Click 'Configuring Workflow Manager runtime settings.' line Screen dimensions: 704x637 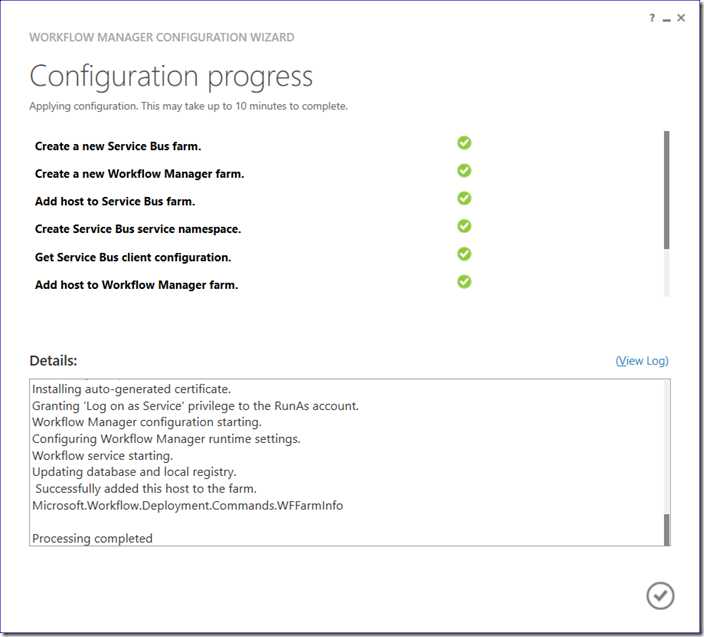(x=166, y=439)
